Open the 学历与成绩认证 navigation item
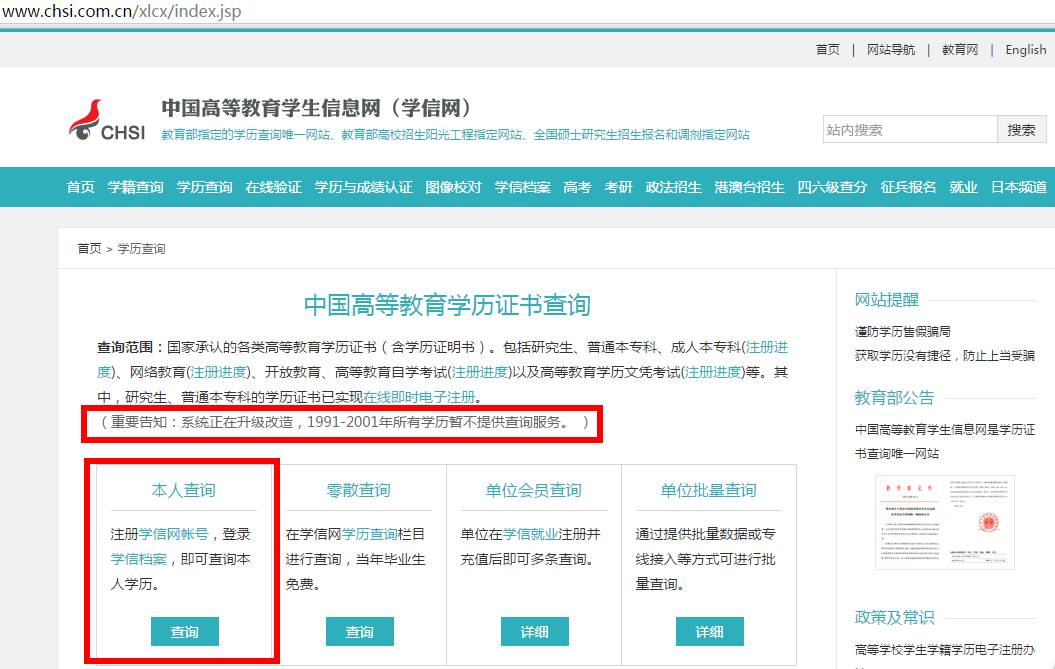The image size is (1055, 669). pyautogui.click(x=364, y=187)
